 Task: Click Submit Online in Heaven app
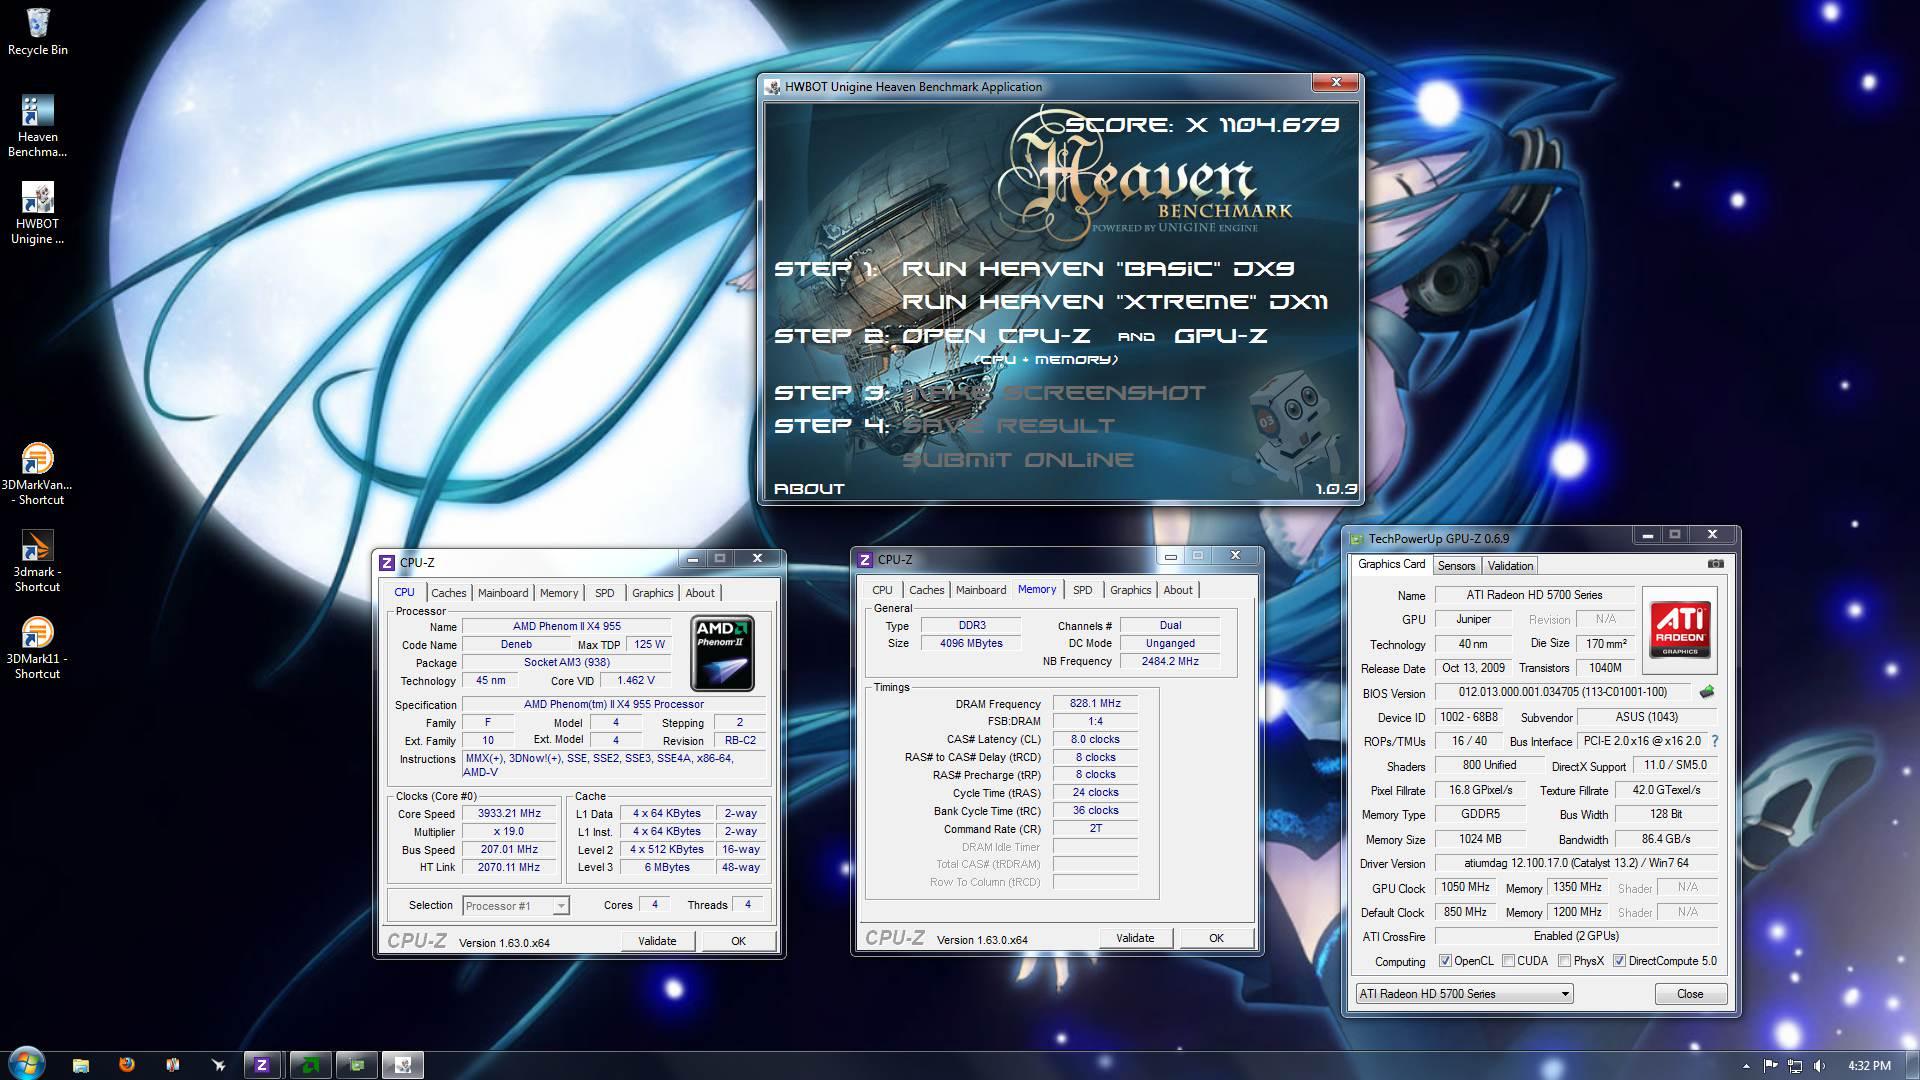click(x=1018, y=460)
